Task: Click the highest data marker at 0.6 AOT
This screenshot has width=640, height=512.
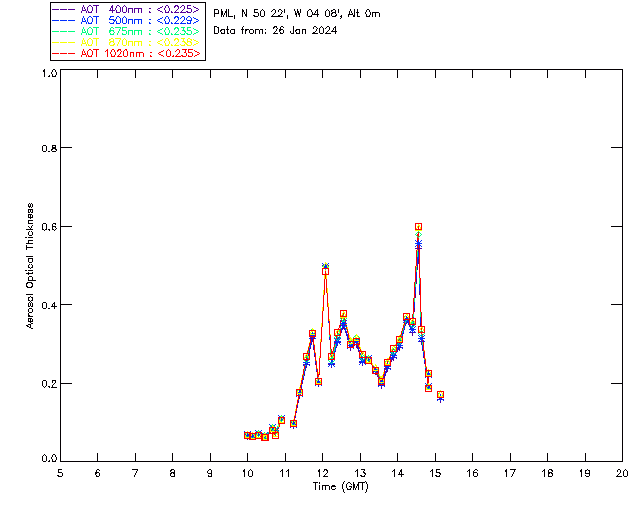Action: tap(418, 227)
